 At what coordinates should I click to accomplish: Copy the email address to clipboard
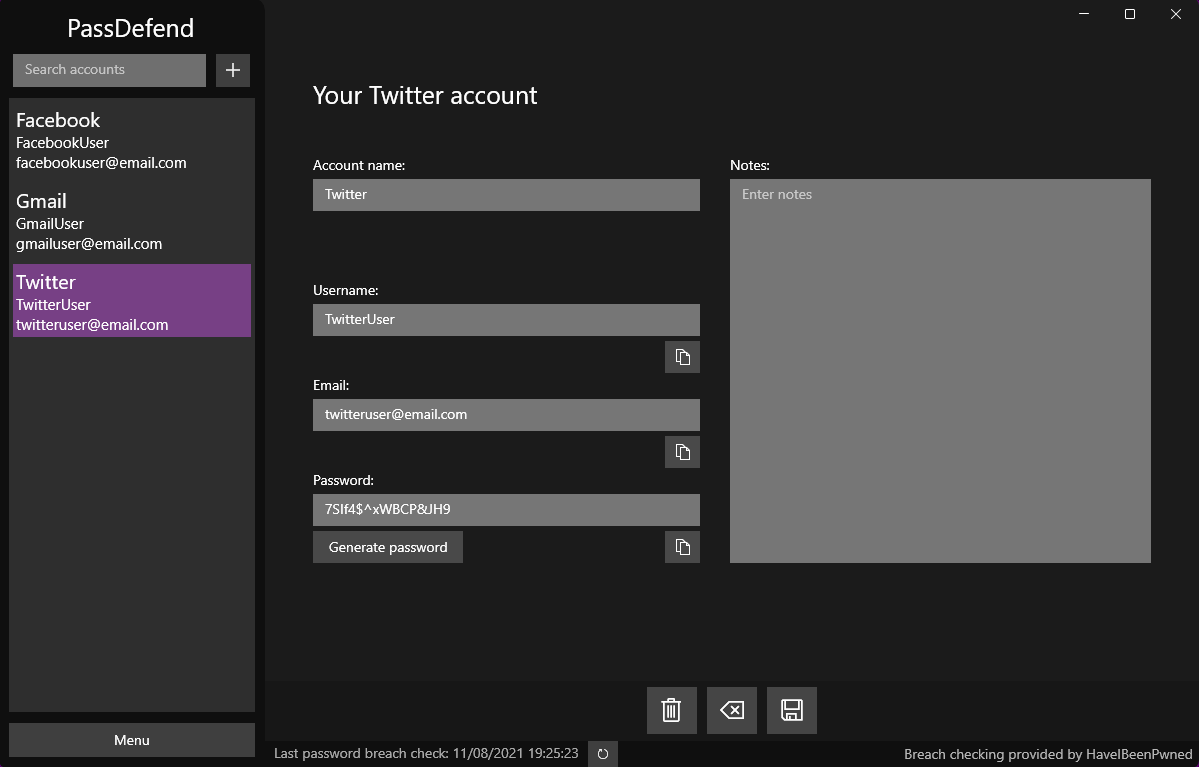click(682, 452)
